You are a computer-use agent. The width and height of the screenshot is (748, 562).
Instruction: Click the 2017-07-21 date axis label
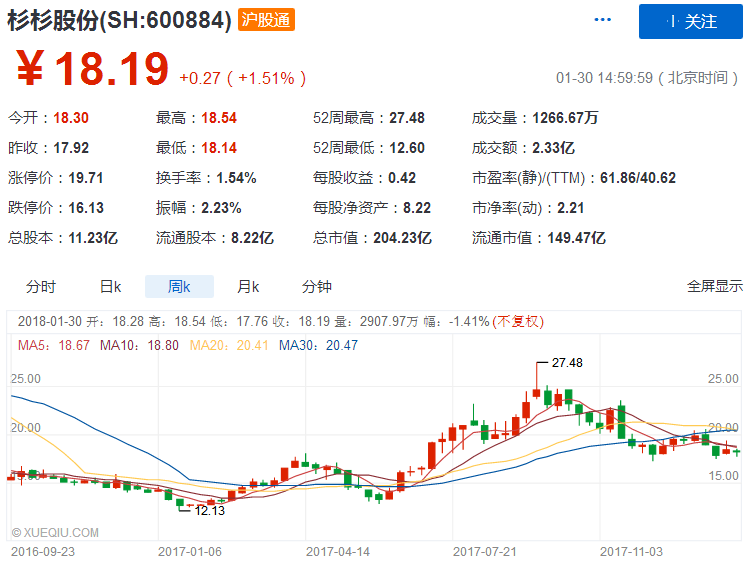(x=482, y=551)
